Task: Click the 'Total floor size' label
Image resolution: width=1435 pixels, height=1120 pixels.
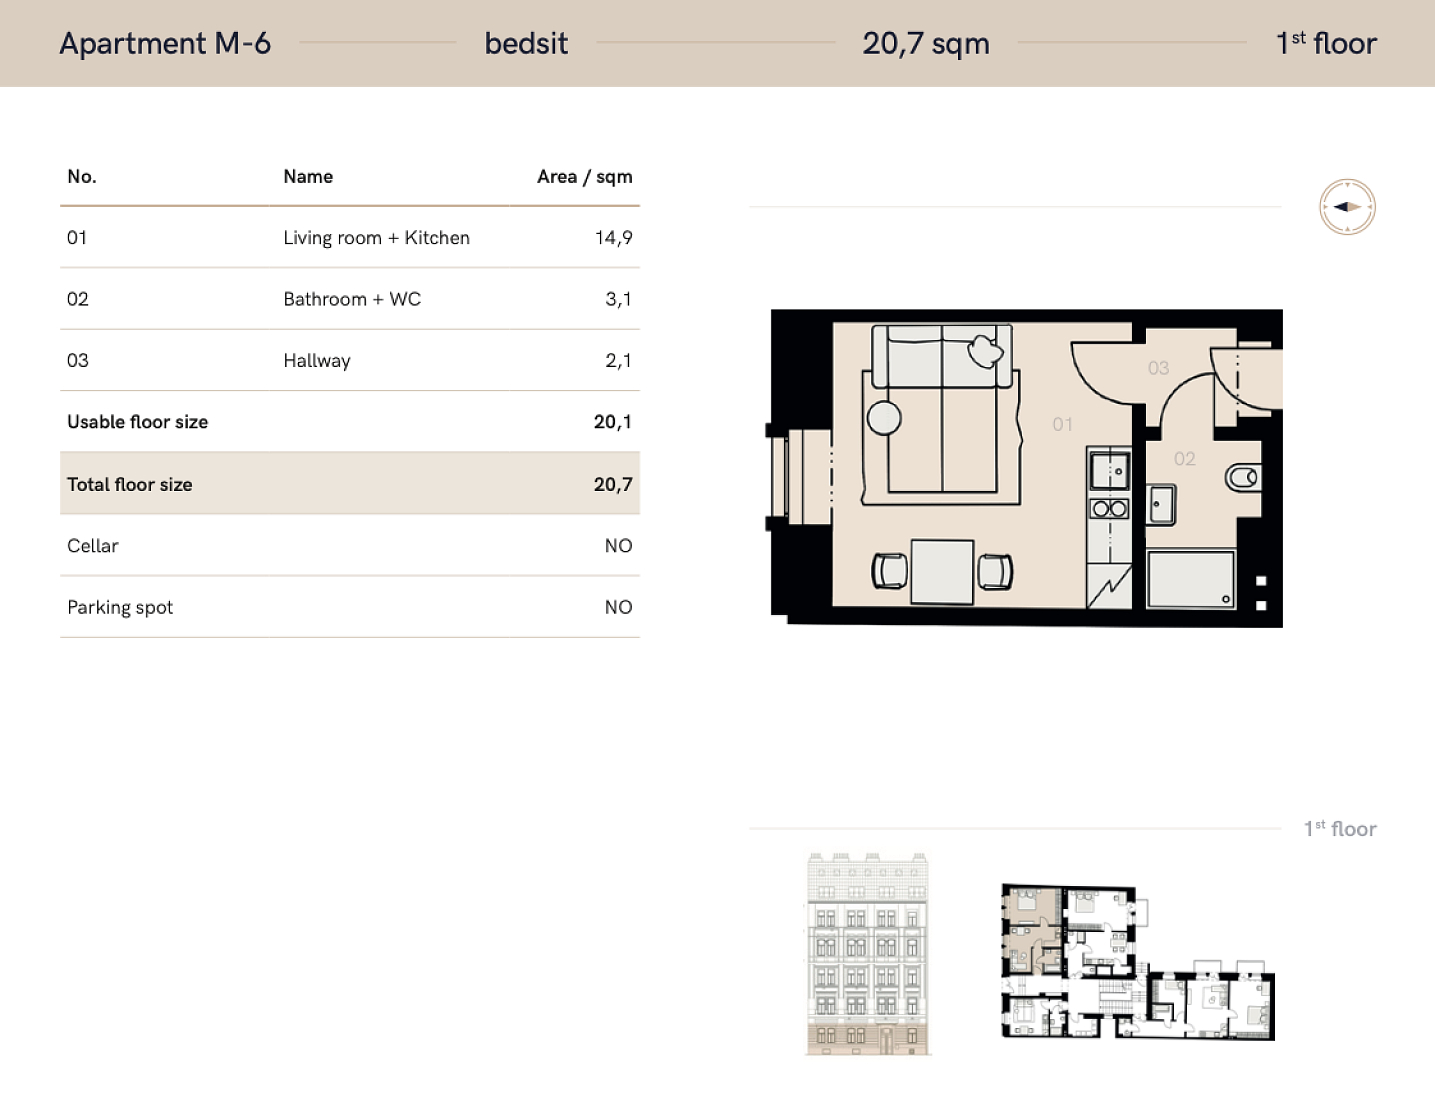Action: click(130, 484)
